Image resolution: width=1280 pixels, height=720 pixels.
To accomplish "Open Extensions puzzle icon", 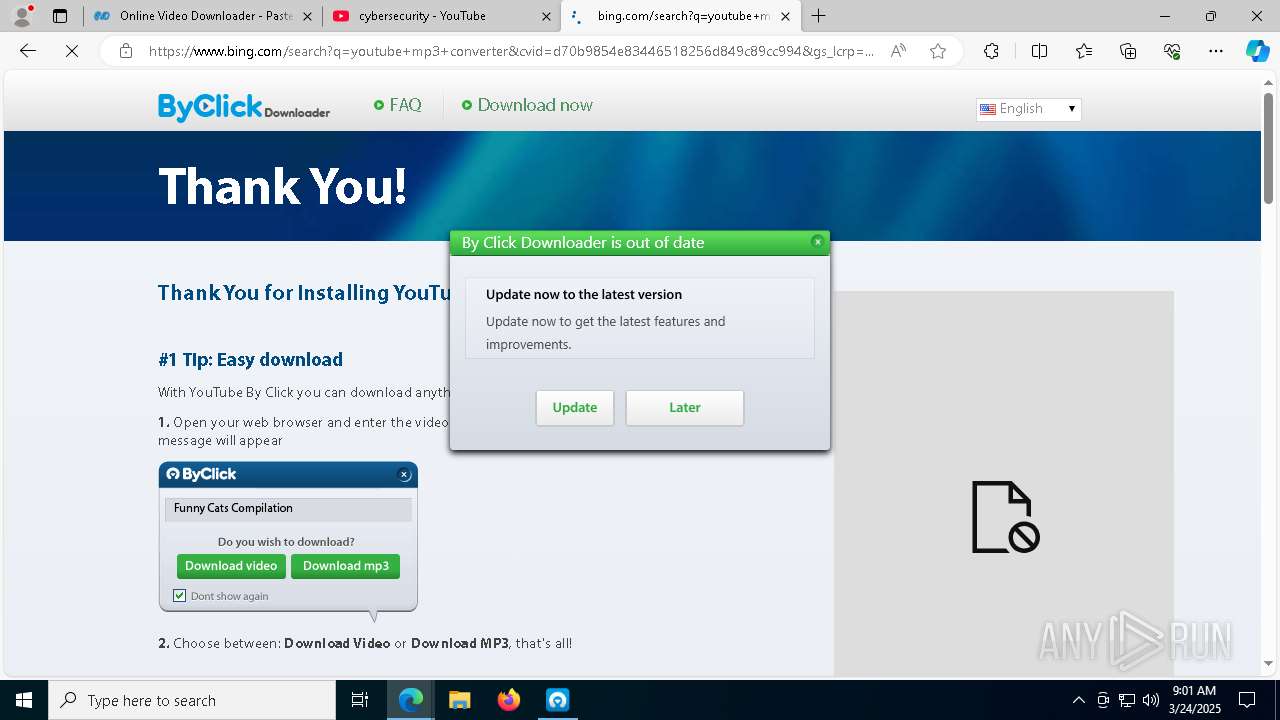I will (991, 51).
